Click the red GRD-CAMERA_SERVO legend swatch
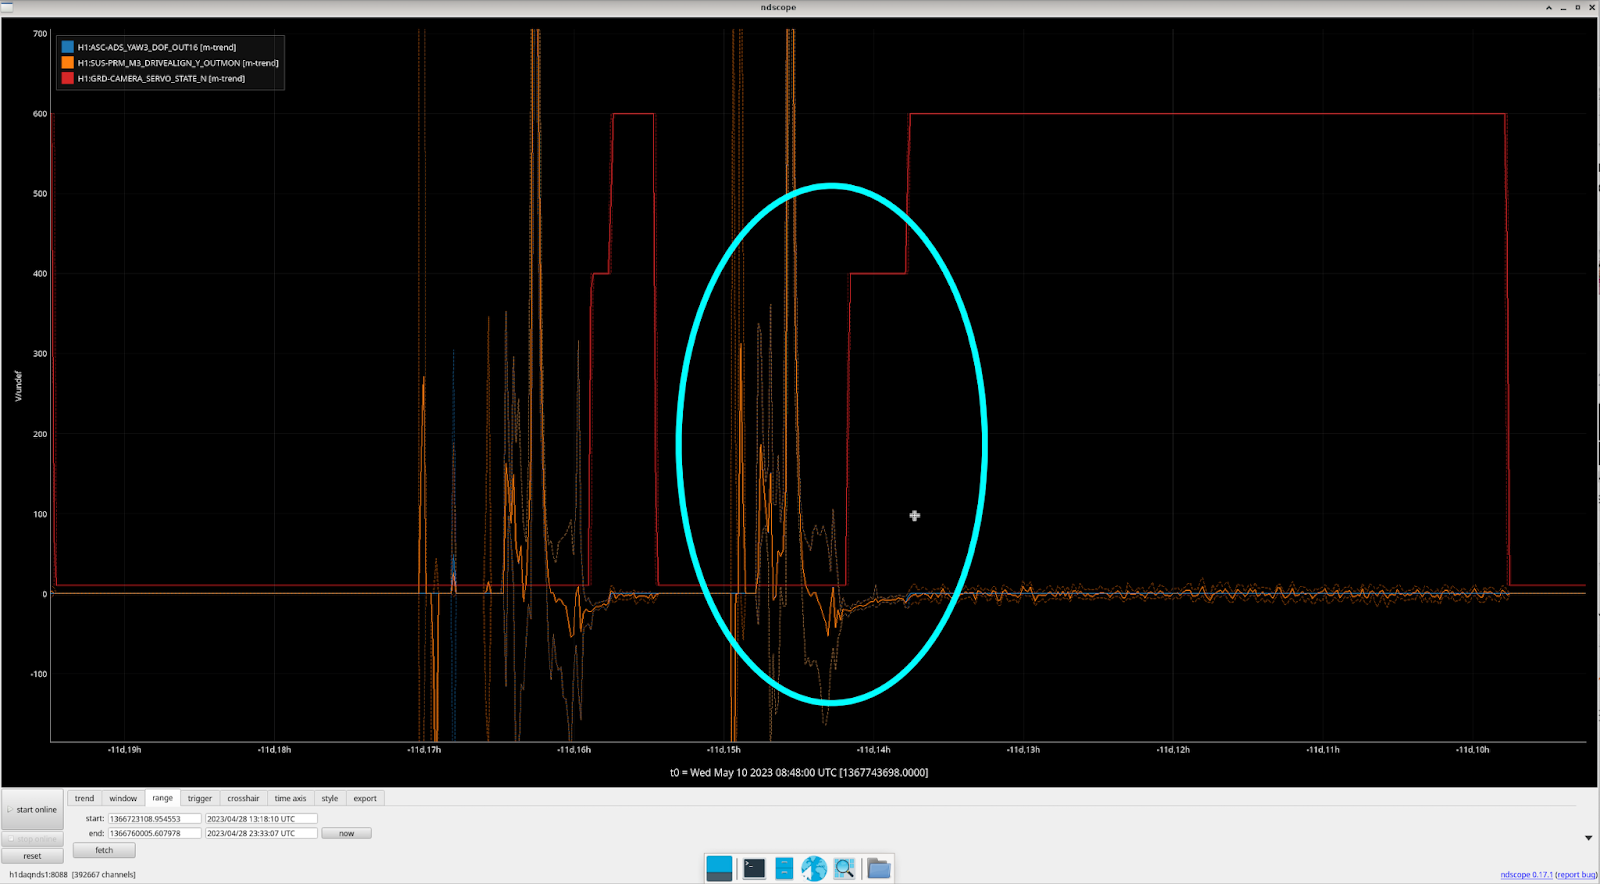Screen dimensions: 1600x884 [x=67, y=78]
